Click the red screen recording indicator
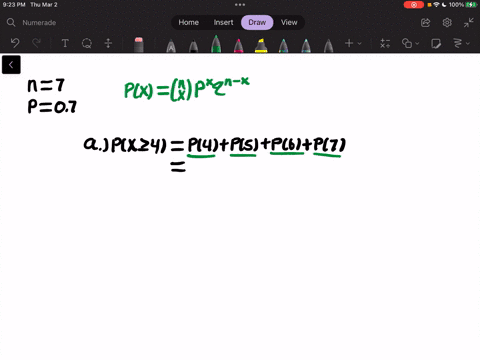Screen dimensions: 480x360 pos(414,5)
